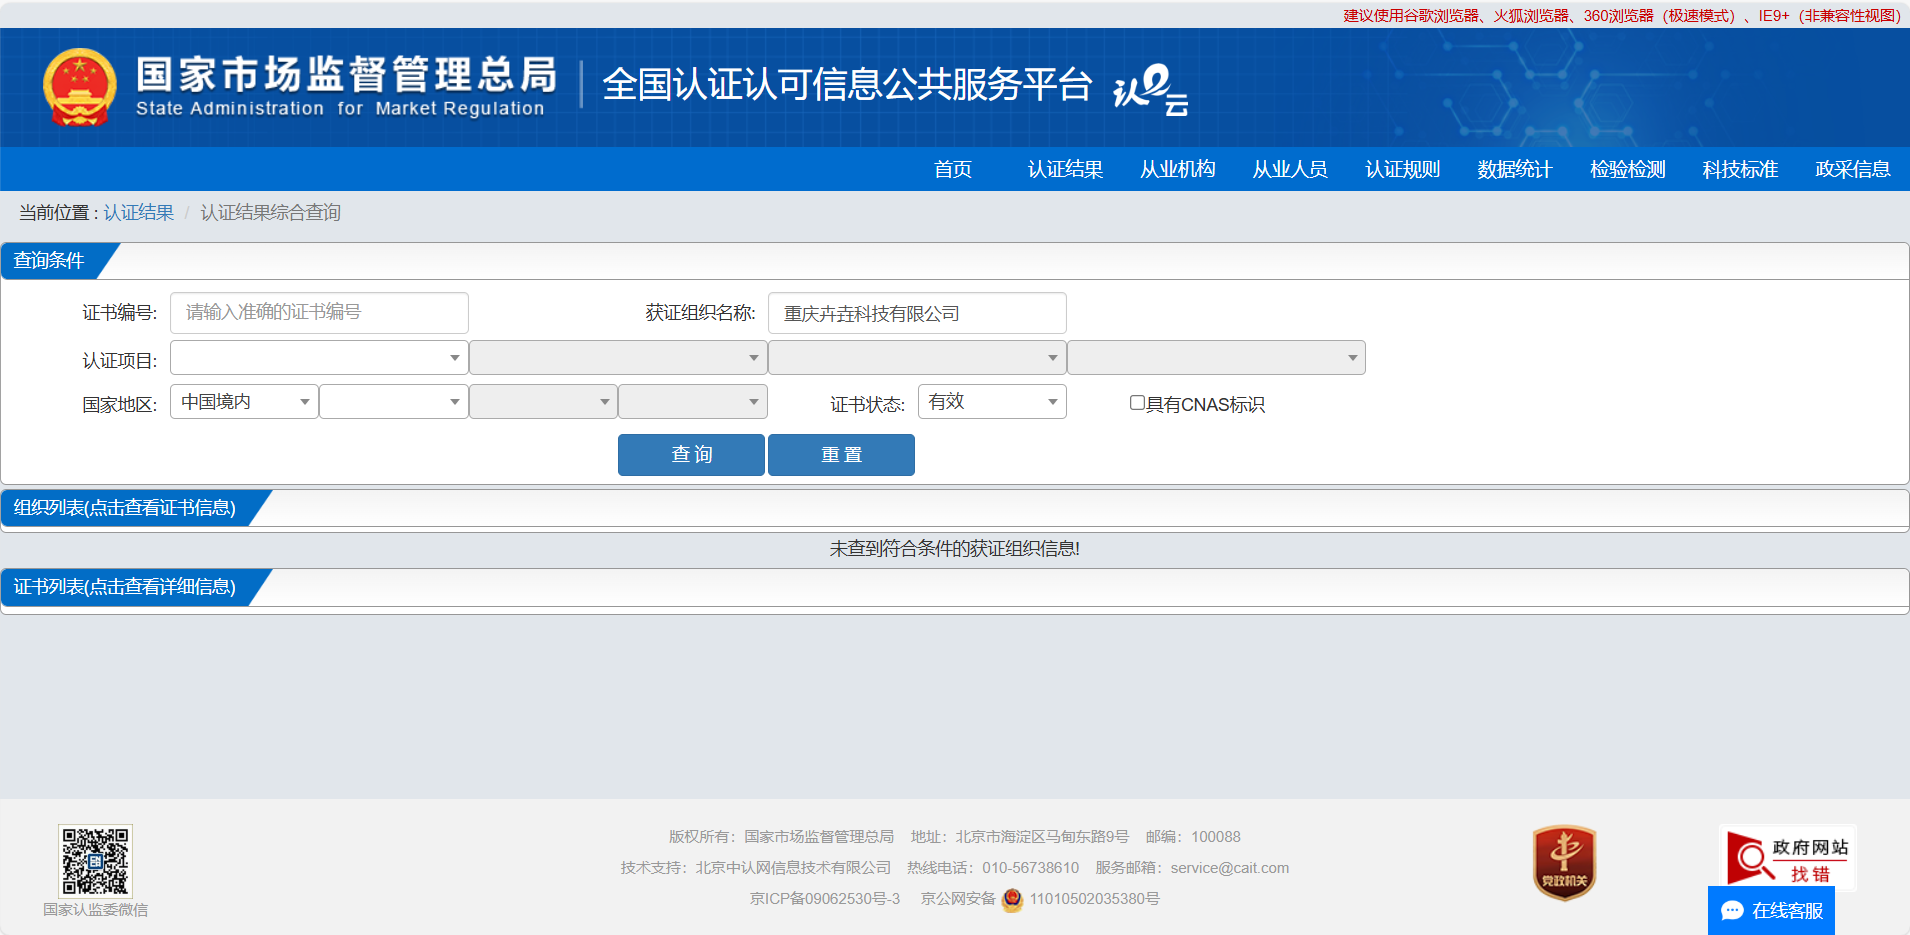Click the browser recommendation notice in red
Screen dimensions: 1910x935
1622,15
